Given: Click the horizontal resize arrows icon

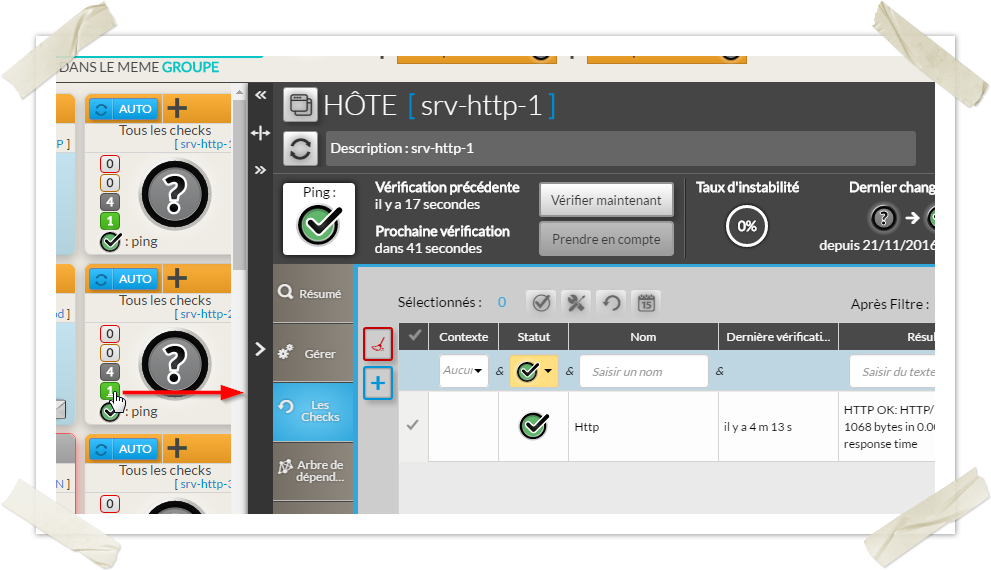Looking at the screenshot, I should pyautogui.click(x=260, y=133).
